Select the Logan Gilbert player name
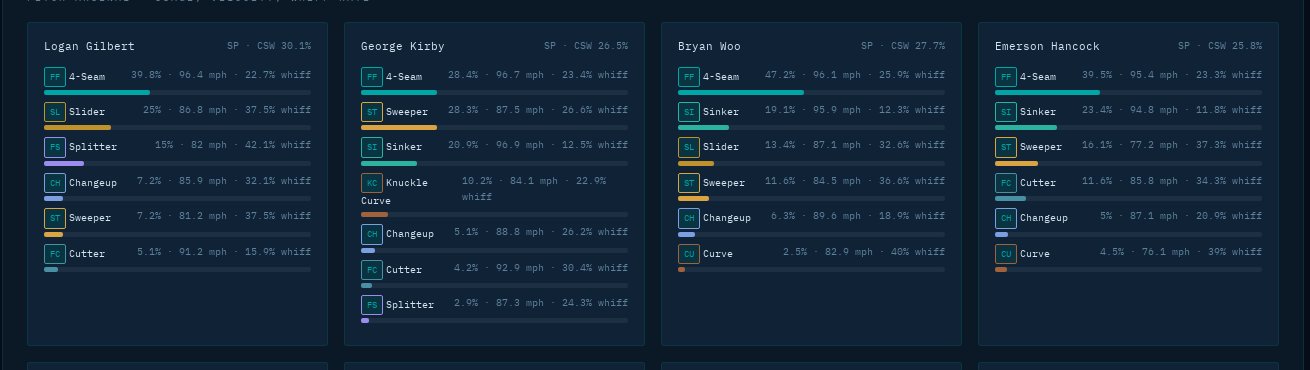Viewport: 1310px width, 370px height. point(89,46)
